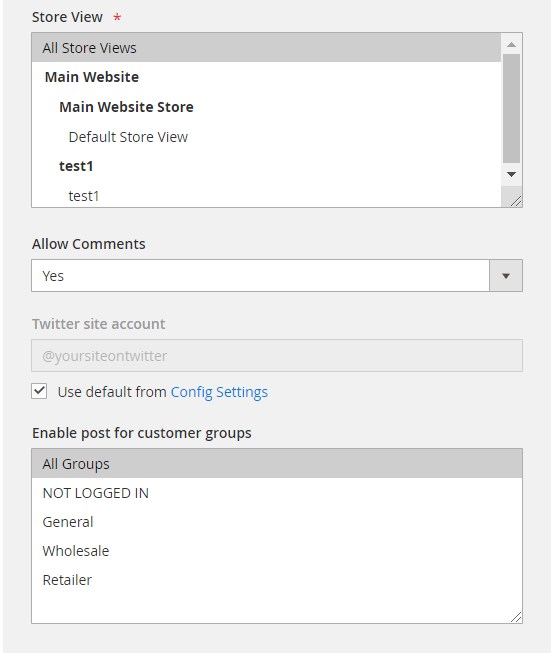Open the Config Settings link
This screenshot has height=653, width=554.
pyautogui.click(x=219, y=392)
